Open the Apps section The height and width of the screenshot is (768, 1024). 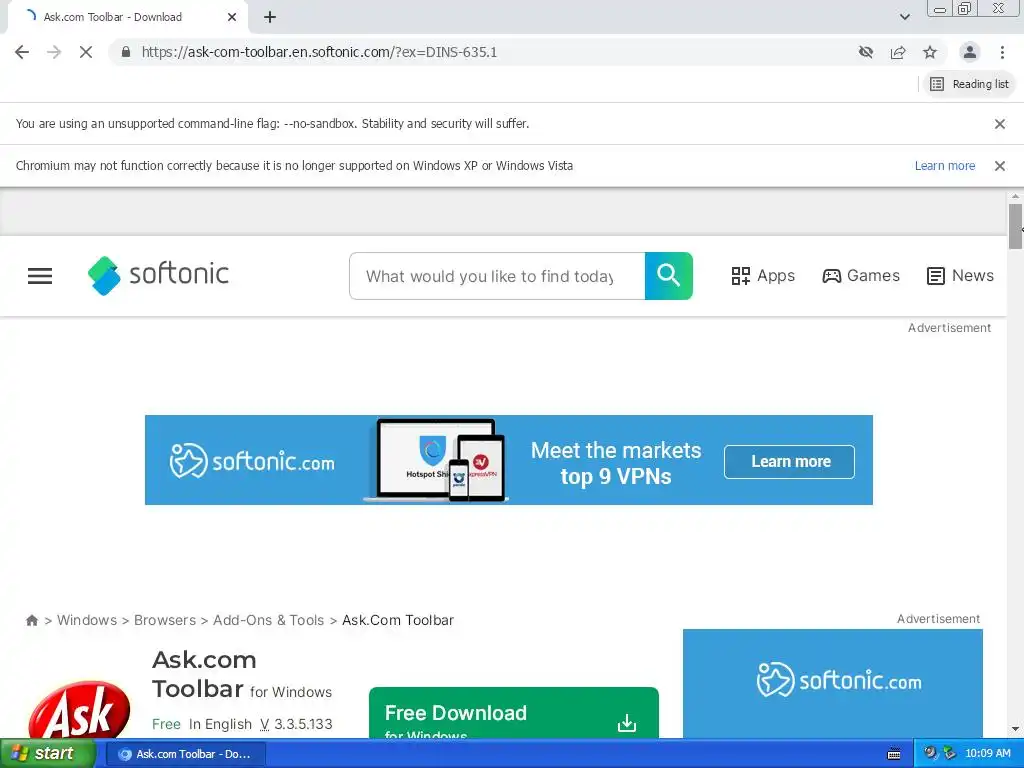pos(763,276)
